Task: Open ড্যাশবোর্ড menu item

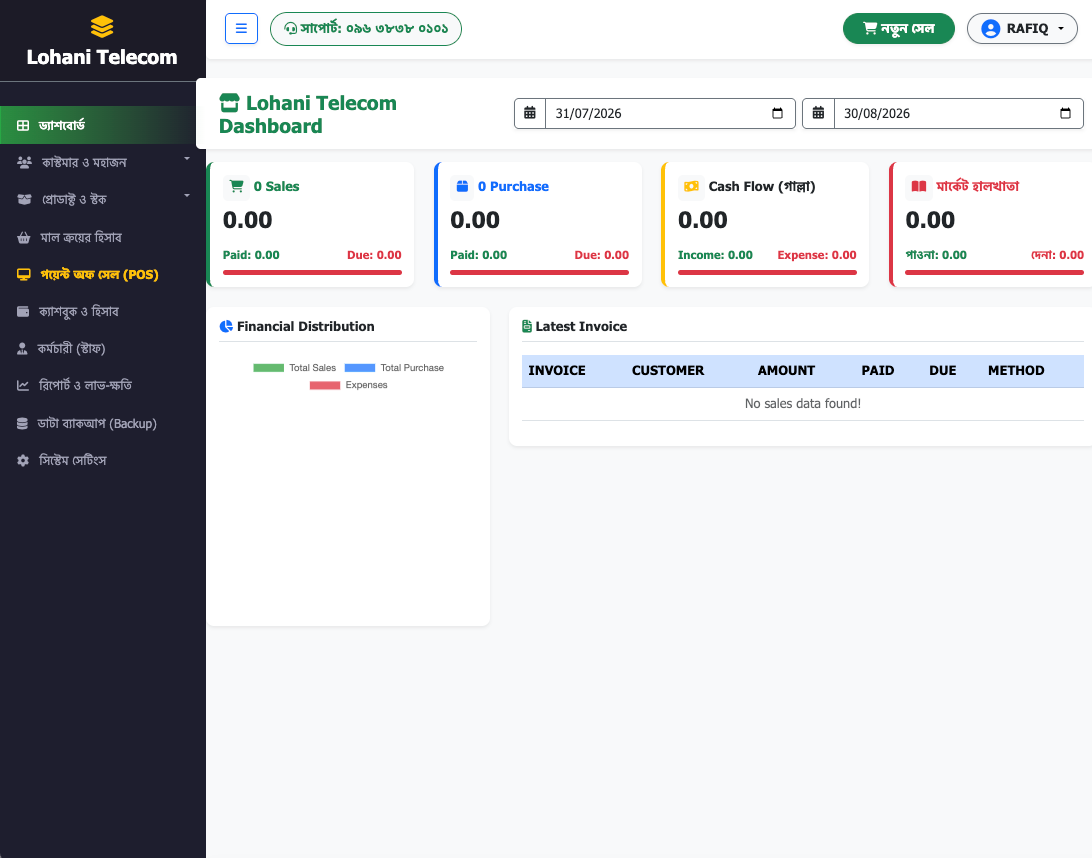Action: coord(98,125)
